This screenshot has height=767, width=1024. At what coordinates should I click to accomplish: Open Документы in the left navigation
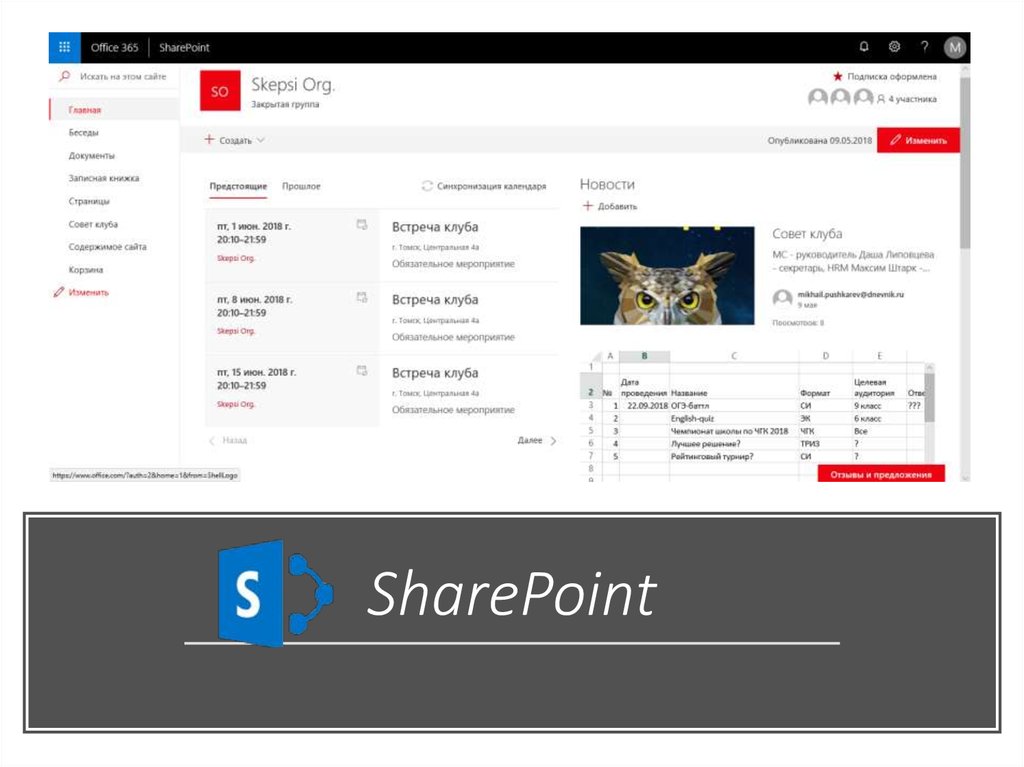[x=91, y=156]
